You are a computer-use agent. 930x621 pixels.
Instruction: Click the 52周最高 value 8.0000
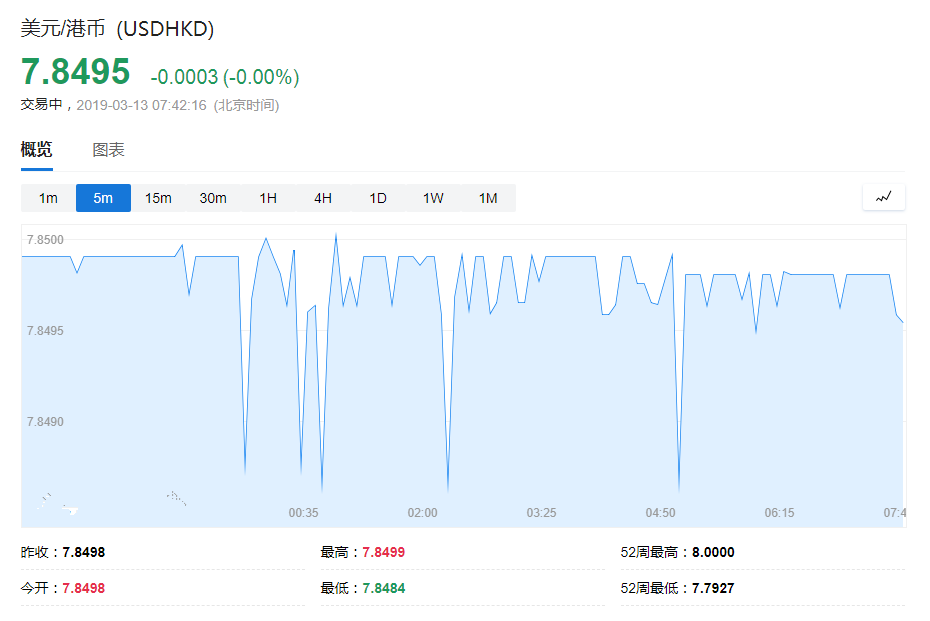[714, 552]
